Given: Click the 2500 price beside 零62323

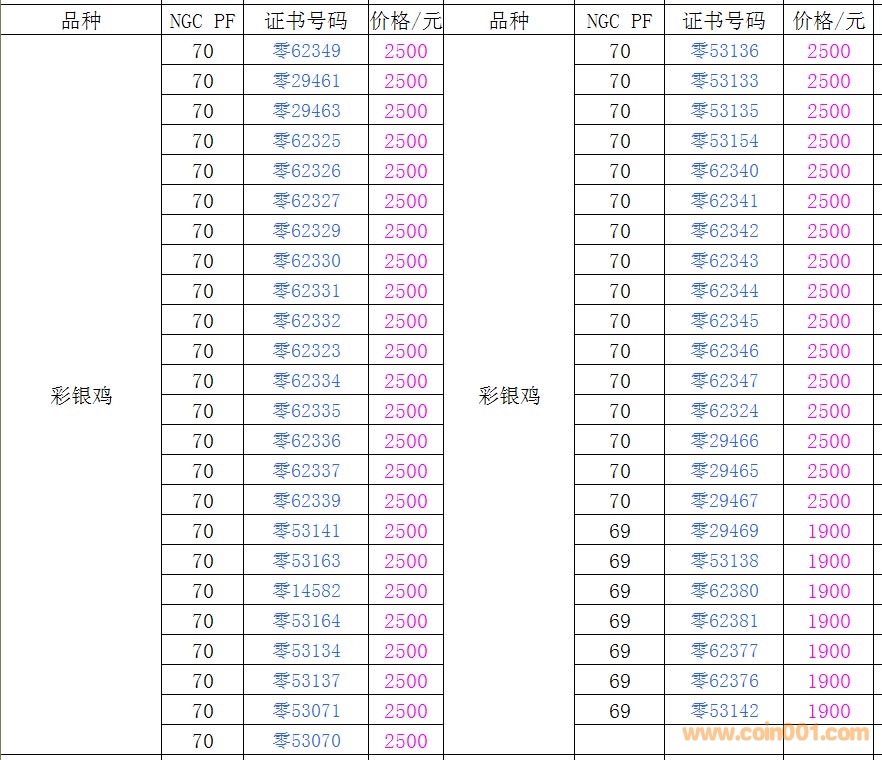Looking at the screenshot, I should pyautogui.click(x=406, y=351).
